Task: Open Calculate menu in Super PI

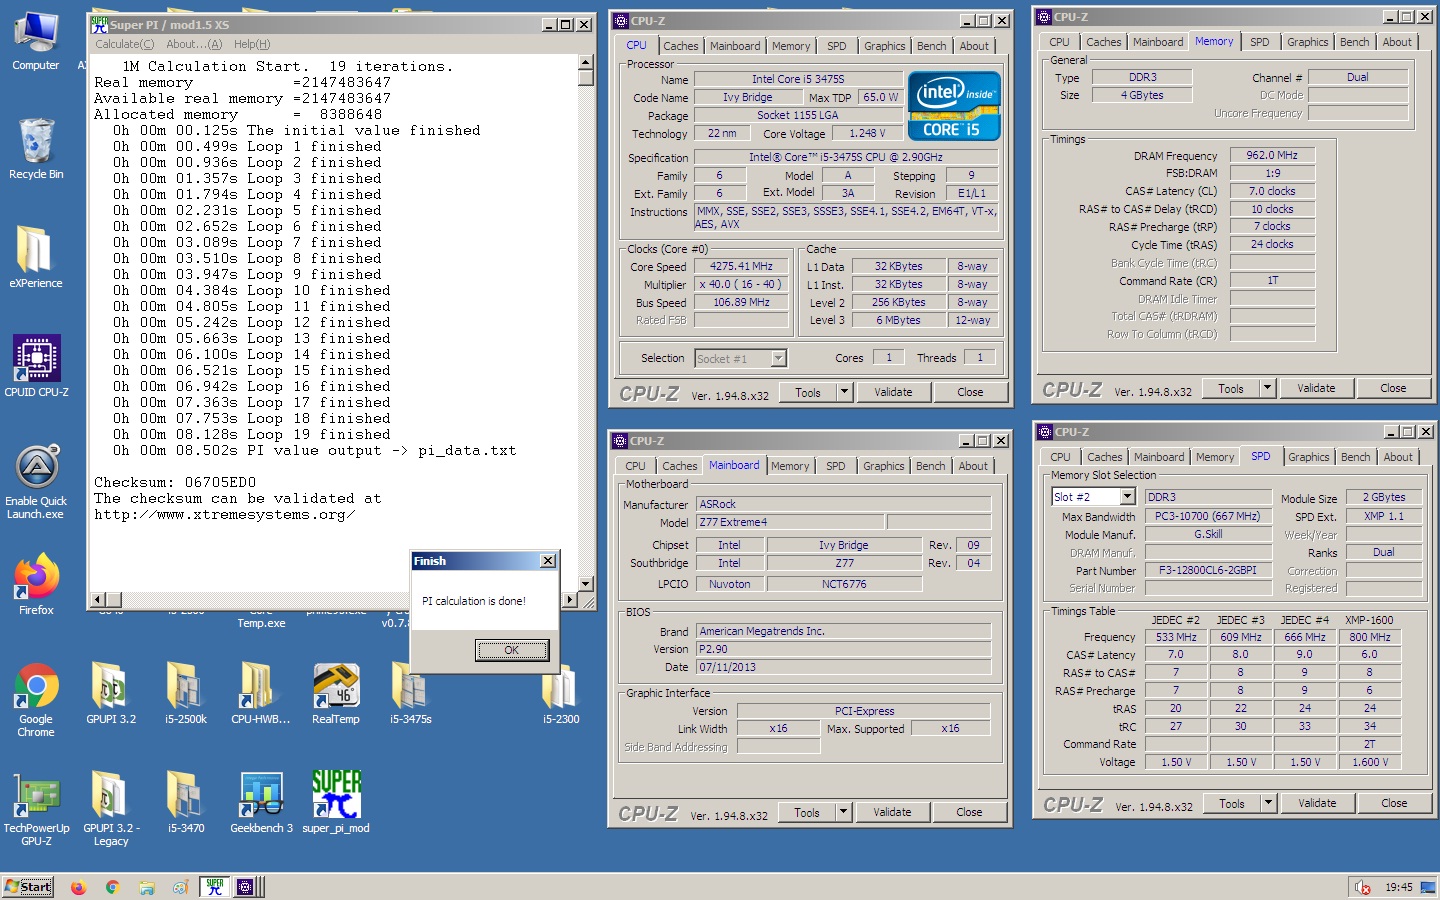Action: 125,44
